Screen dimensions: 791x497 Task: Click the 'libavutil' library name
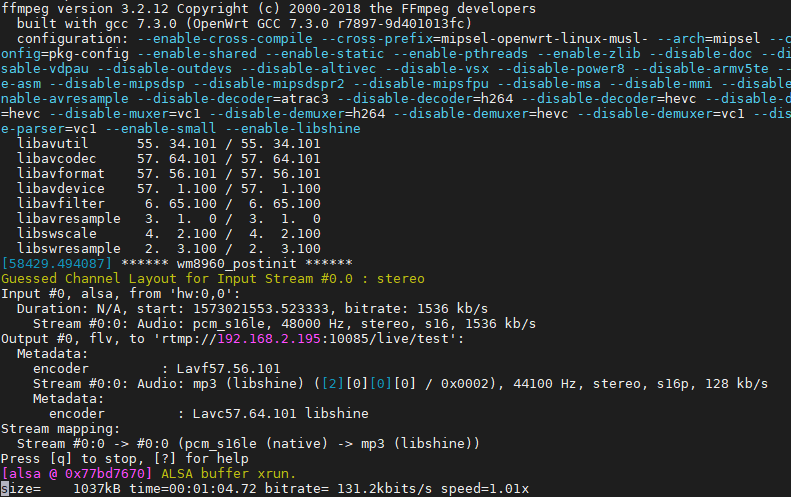click(52, 143)
